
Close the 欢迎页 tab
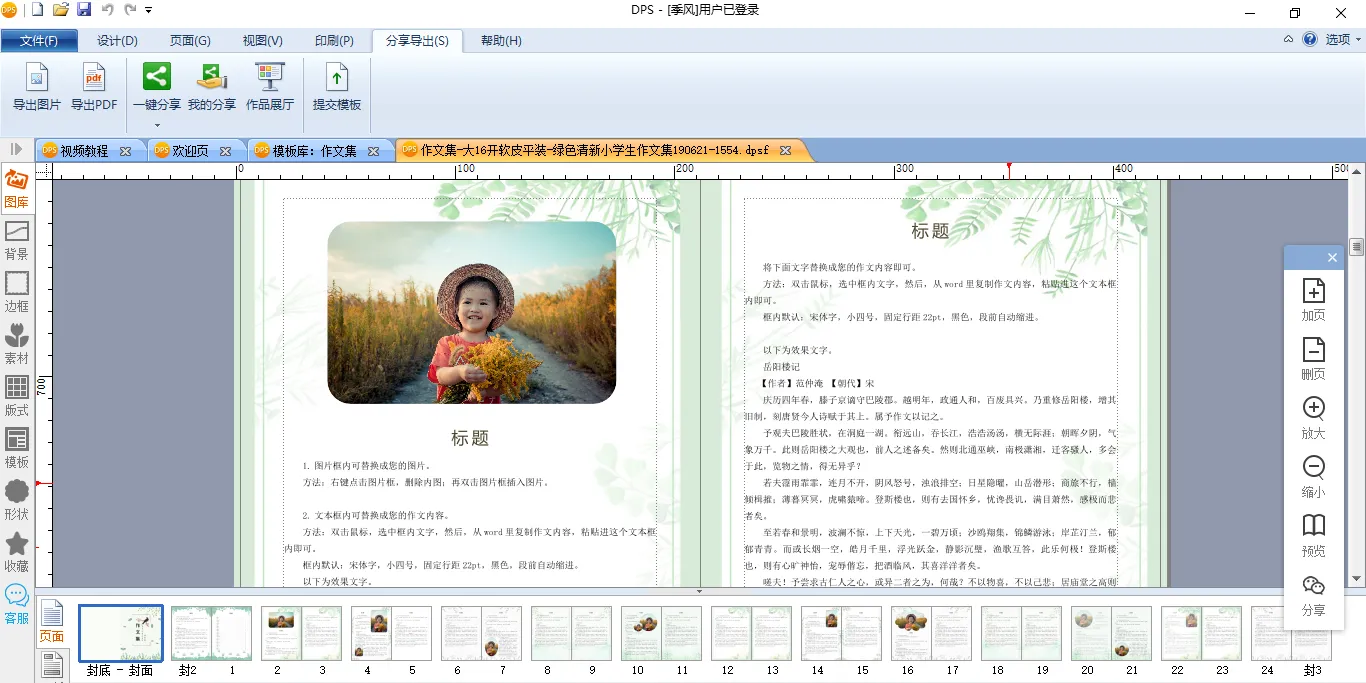[226, 151]
